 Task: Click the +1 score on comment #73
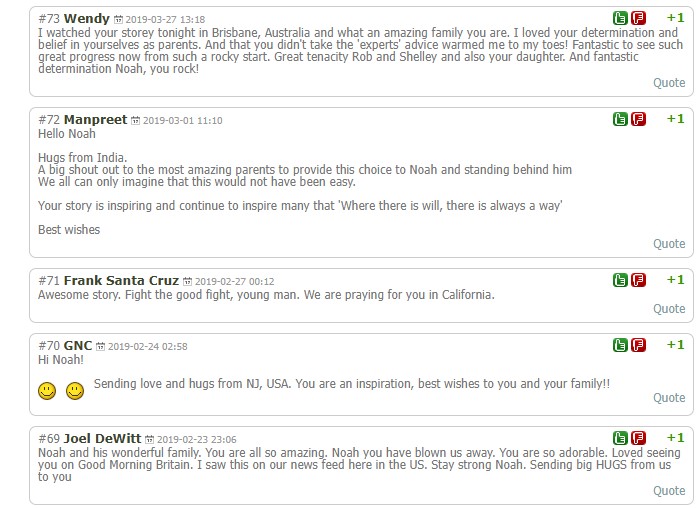point(675,19)
